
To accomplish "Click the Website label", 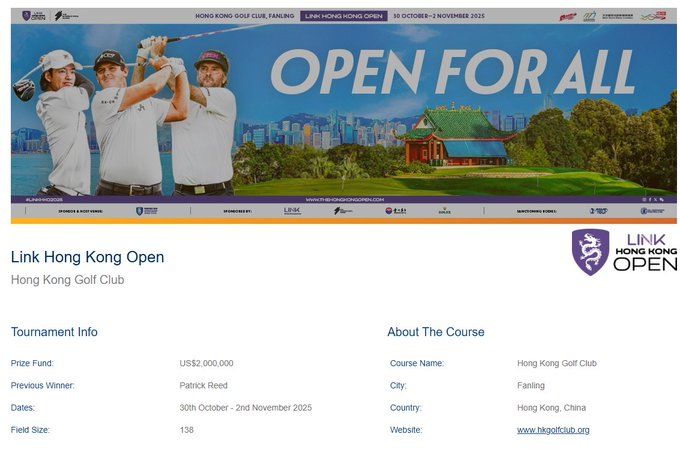I will pyautogui.click(x=406, y=430).
